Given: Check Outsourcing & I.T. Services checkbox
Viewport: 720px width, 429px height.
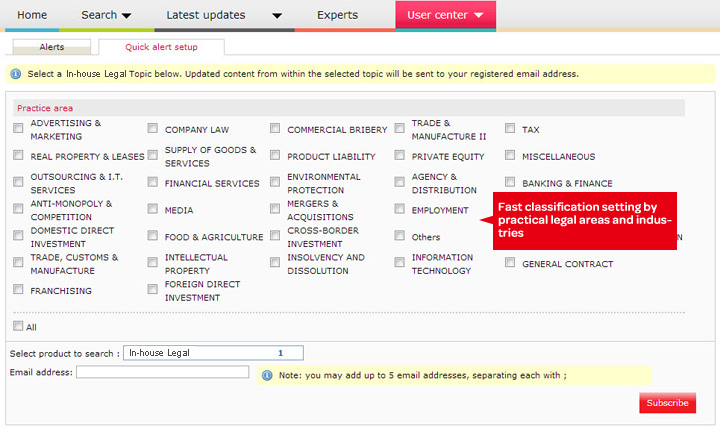Looking at the screenshot, I should point(18,181).
